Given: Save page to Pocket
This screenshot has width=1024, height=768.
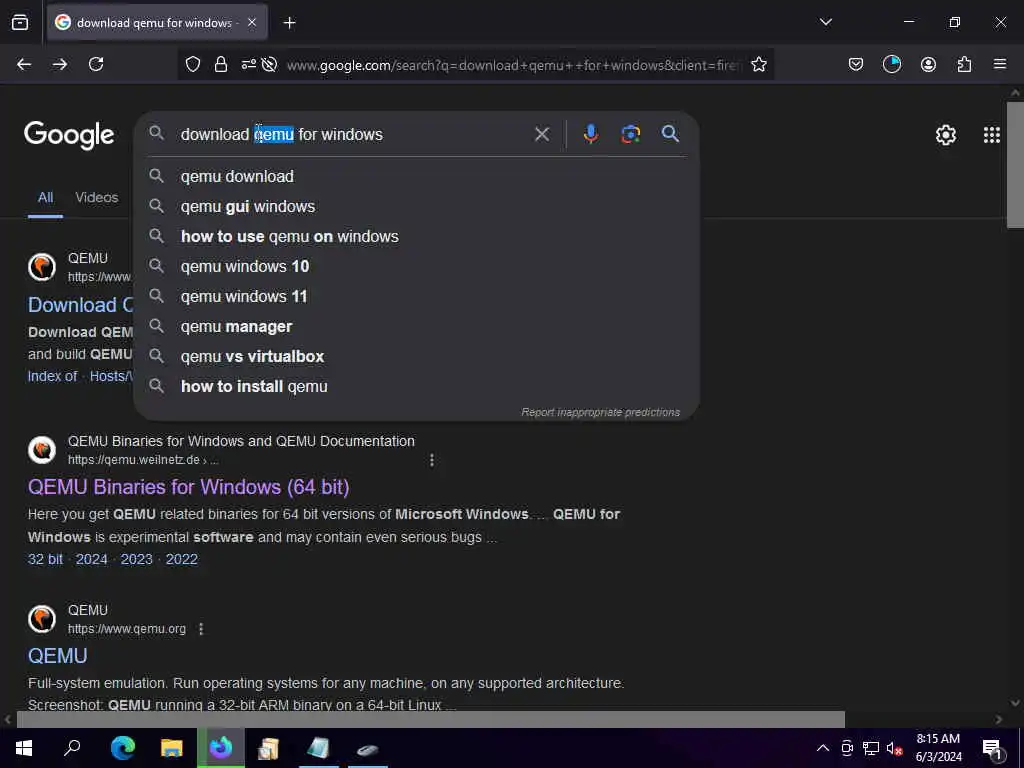Looking at the screenshot, I should pyautogui.click(x=856, y=64).
